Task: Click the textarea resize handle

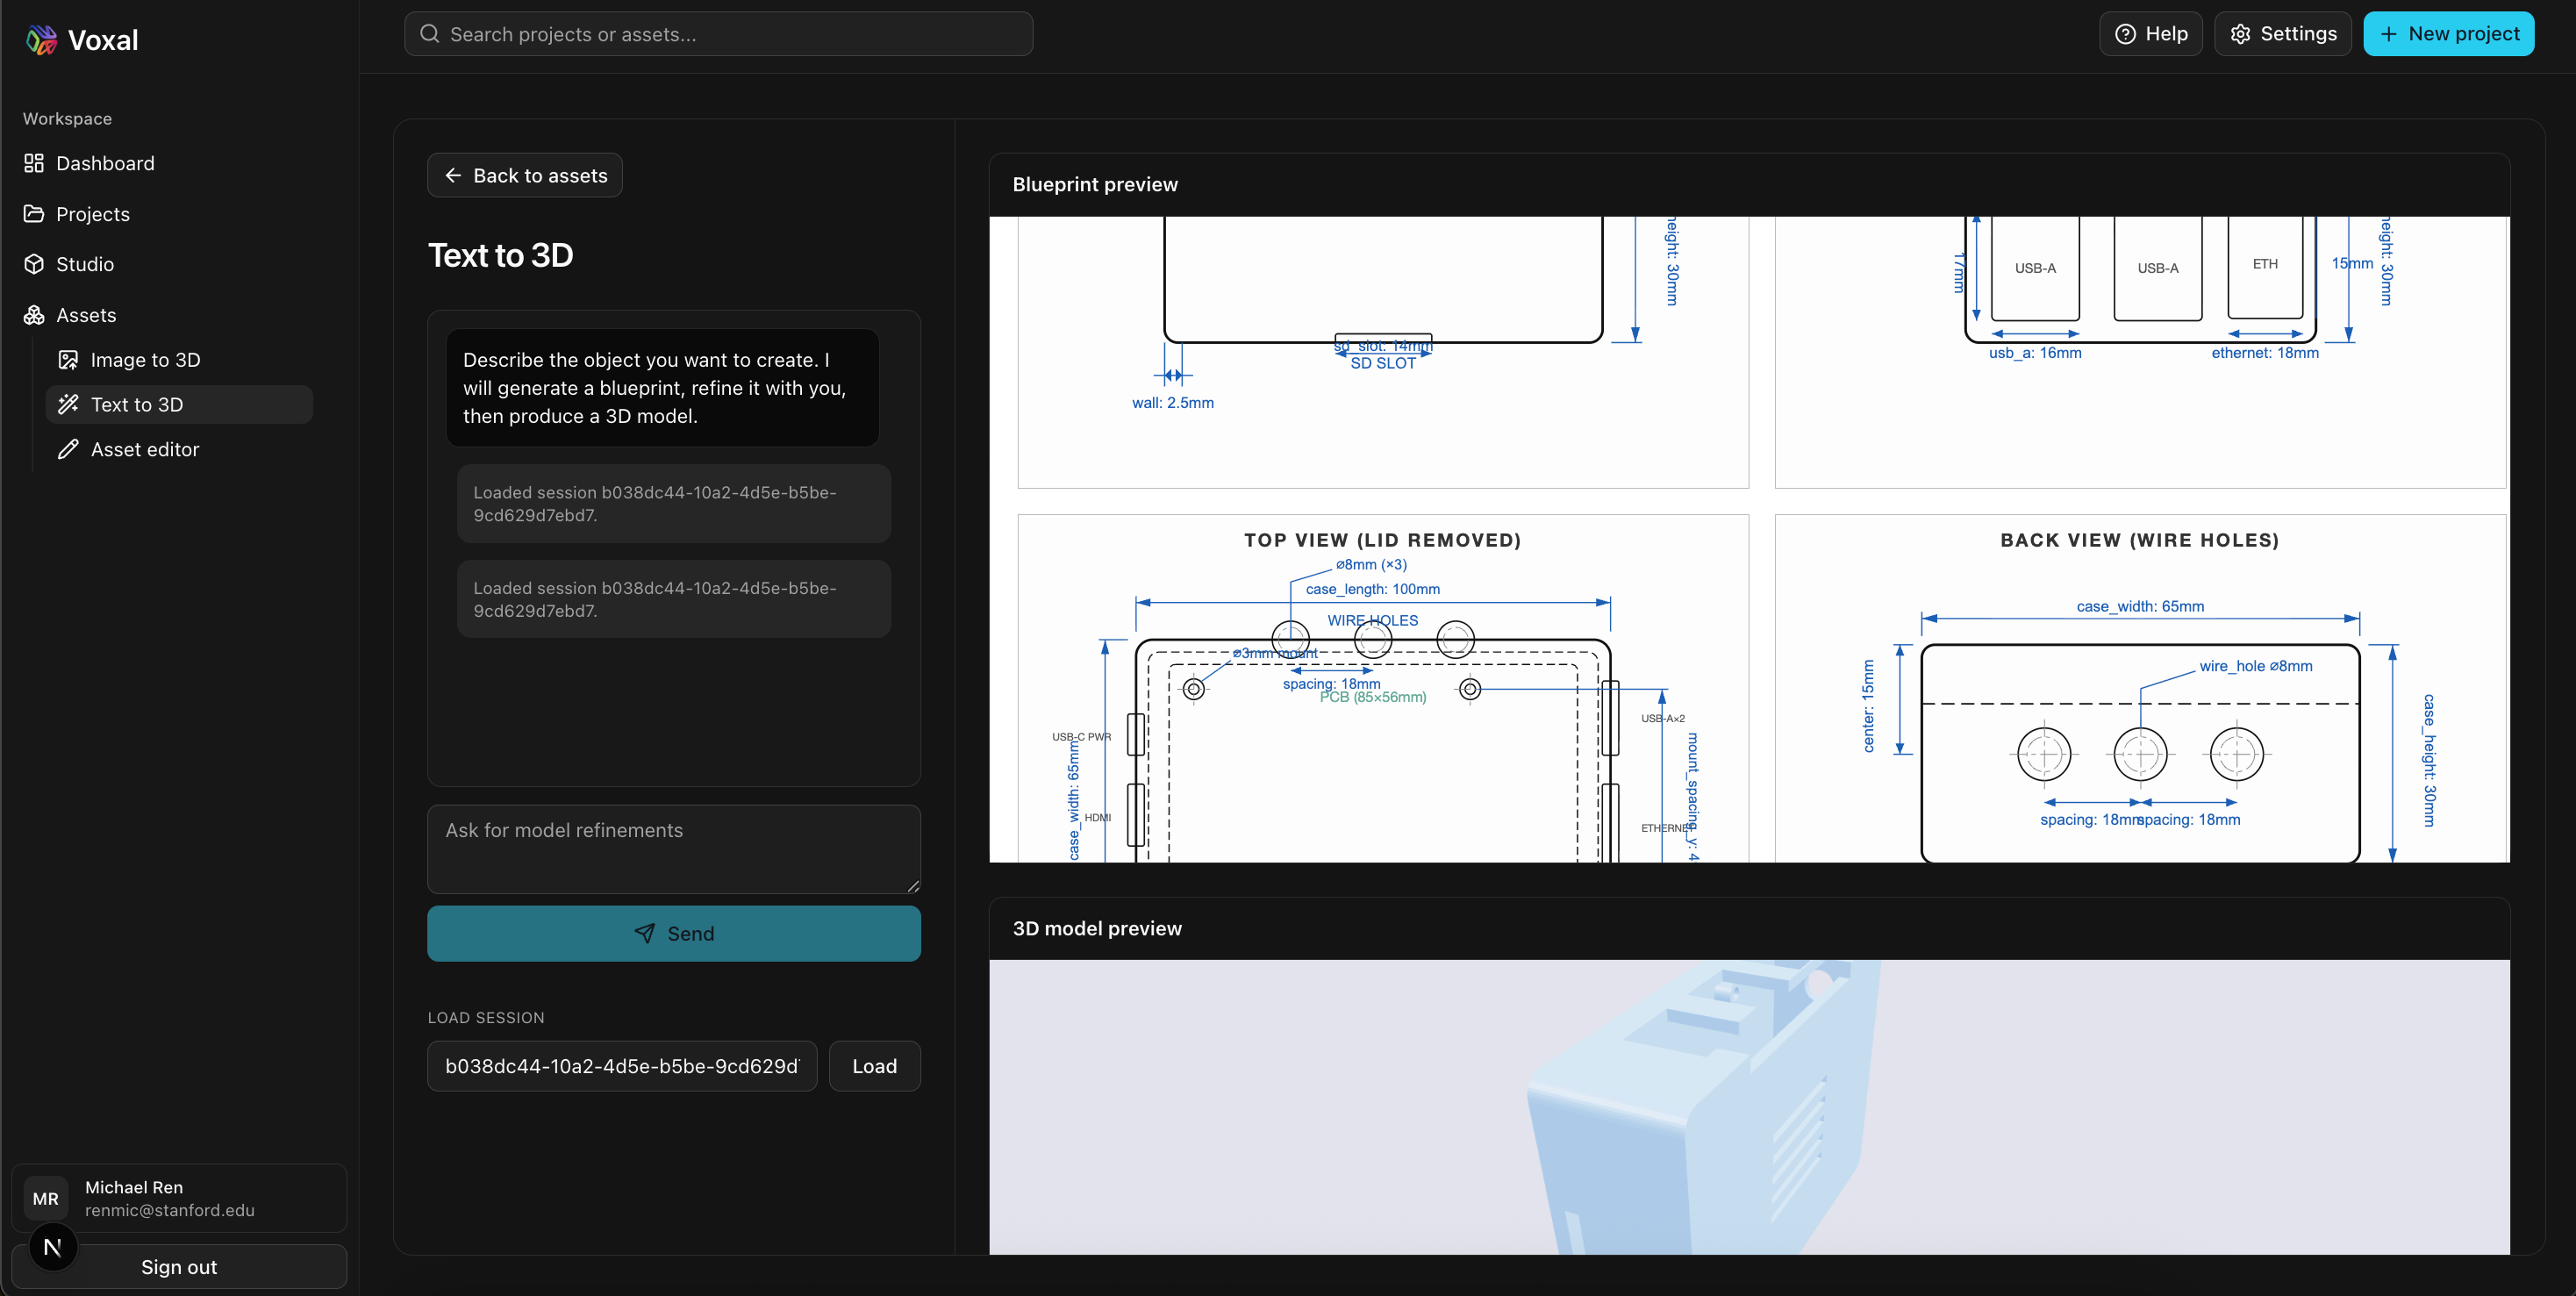Action: (x=913, y=886)
